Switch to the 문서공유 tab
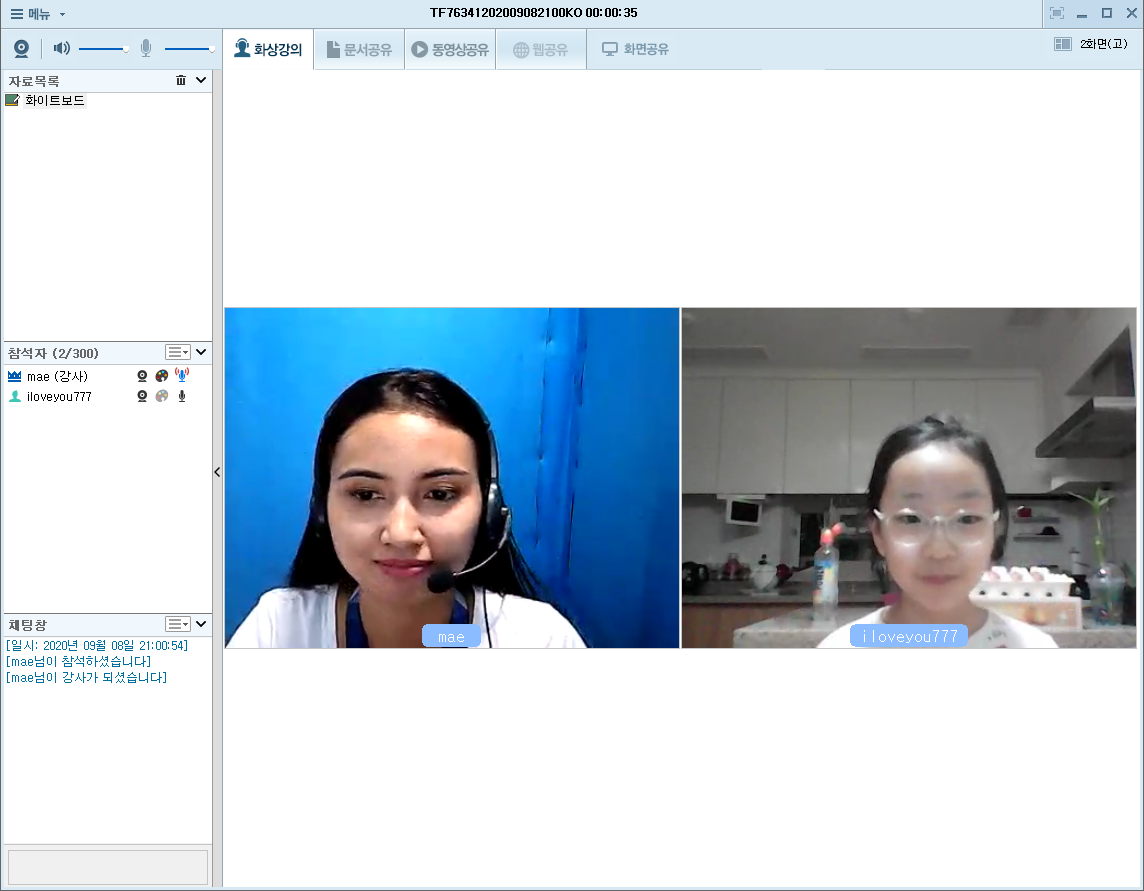The height and width of the screenshot is (891, 1144). (359, 49)
